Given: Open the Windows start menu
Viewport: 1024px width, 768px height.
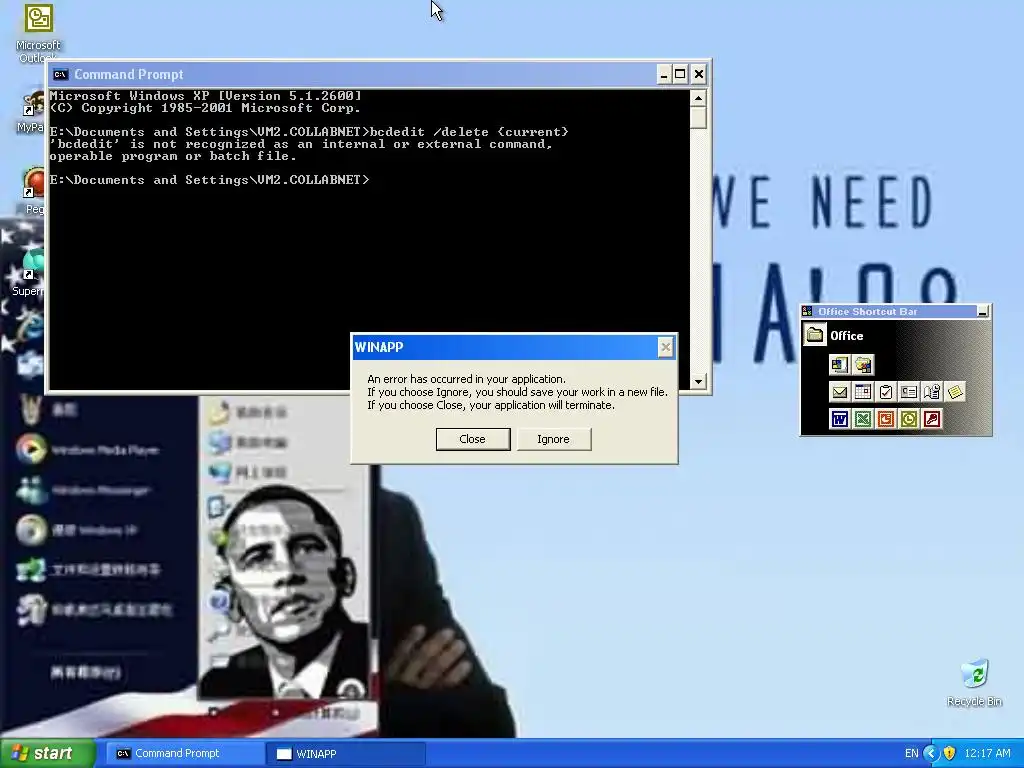Looking at the screenshot, I should point(47,754).
